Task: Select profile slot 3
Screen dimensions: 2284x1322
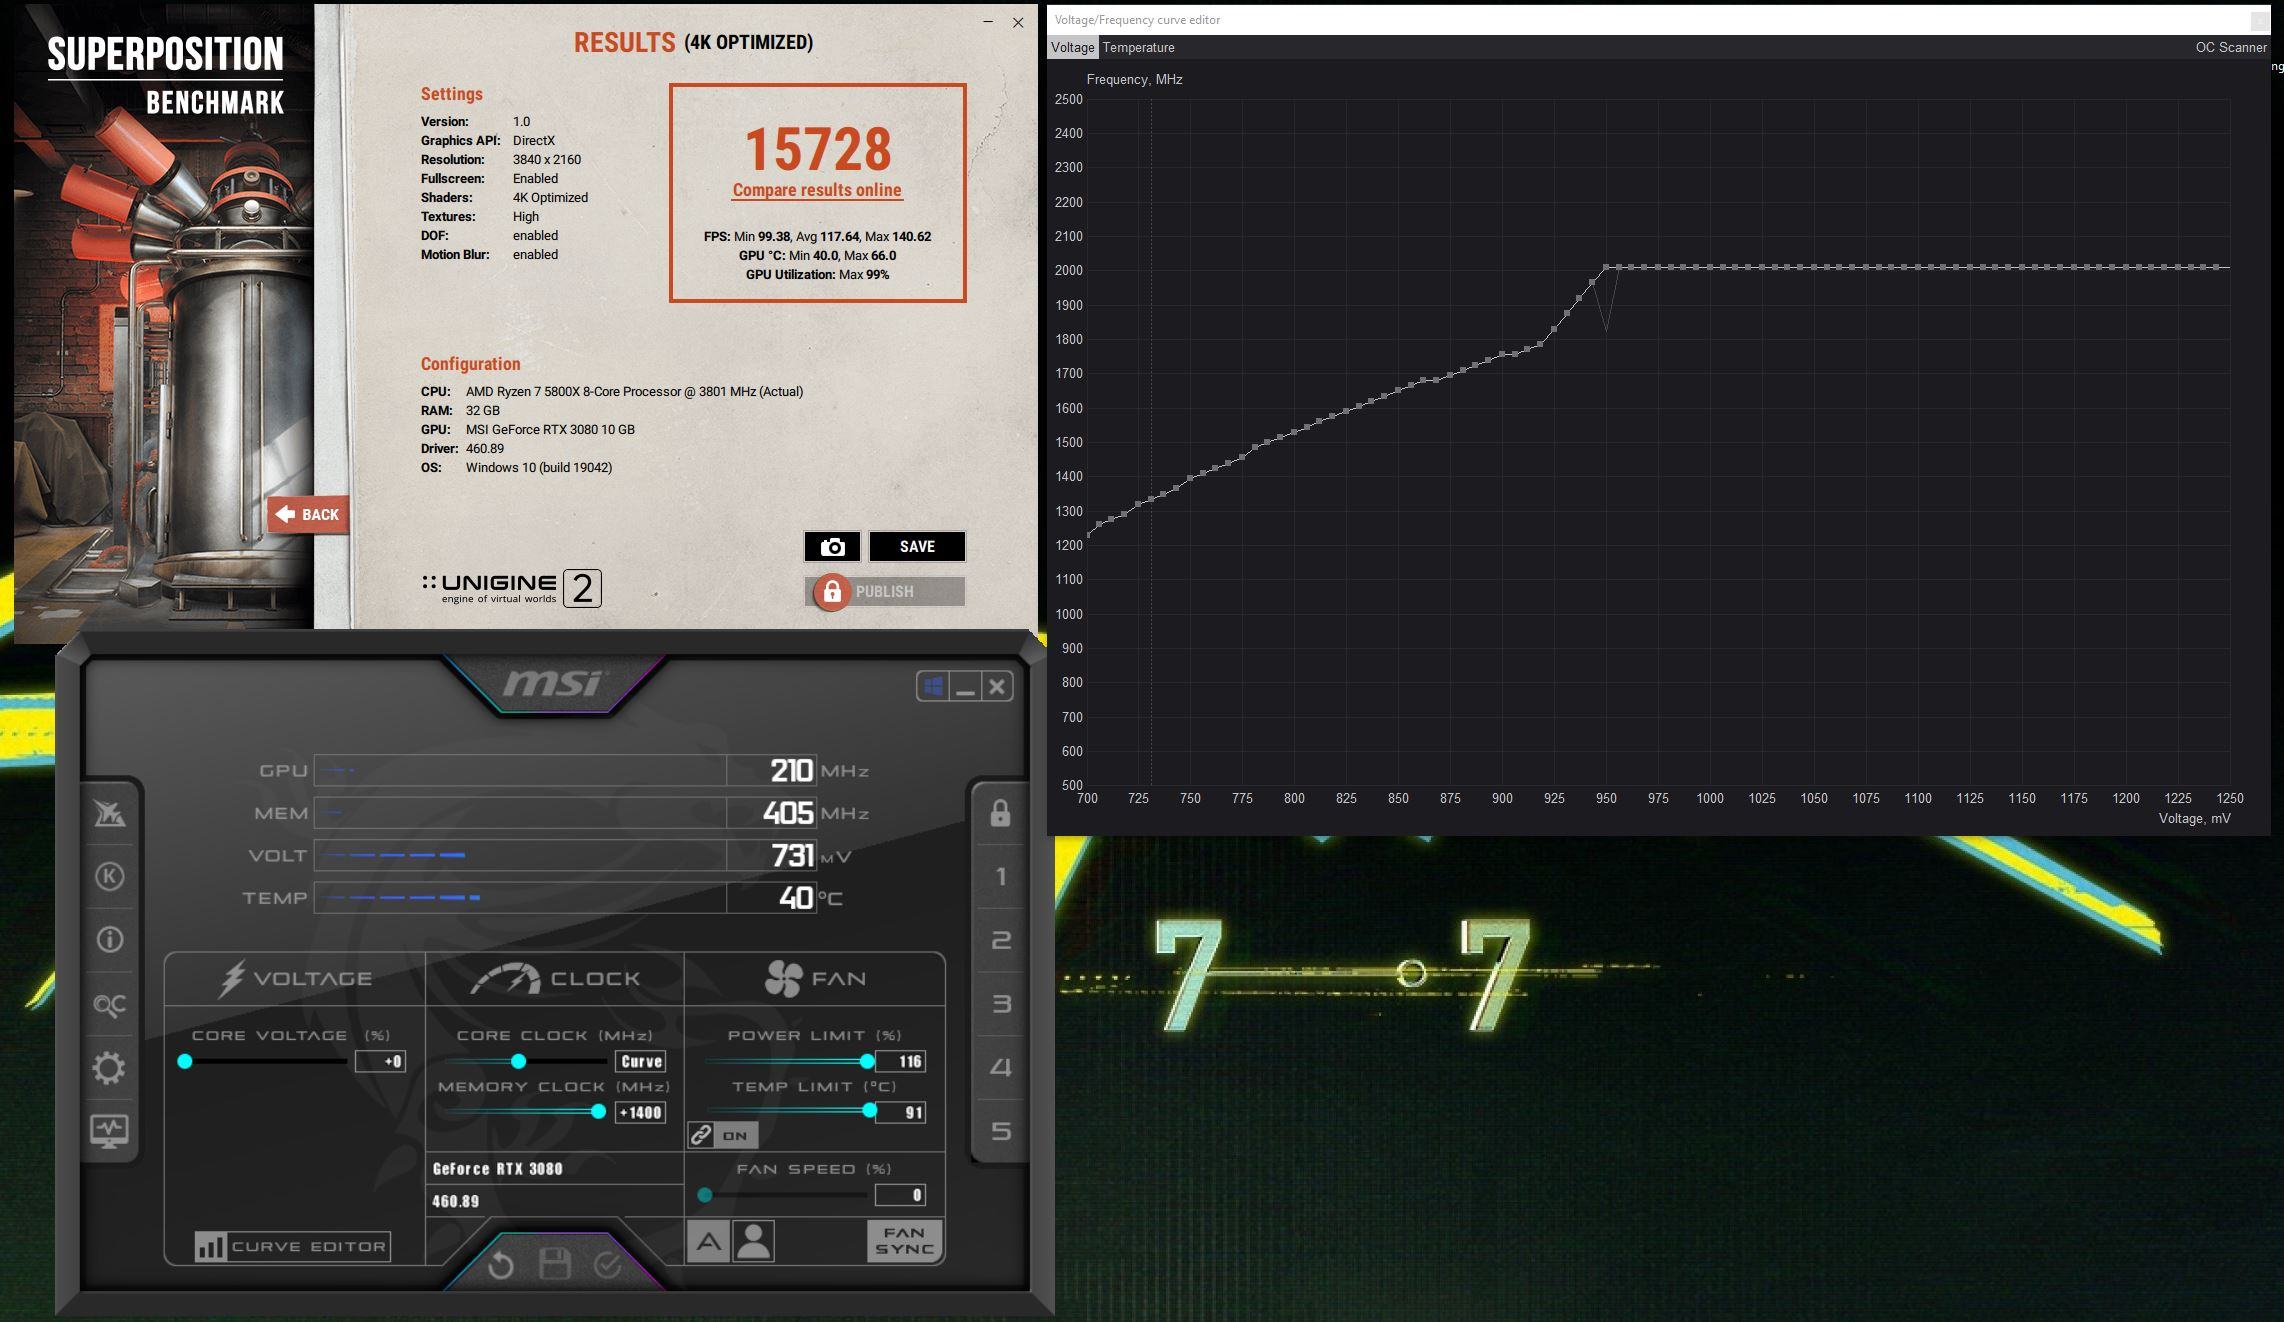Action: point(1000,1004)
